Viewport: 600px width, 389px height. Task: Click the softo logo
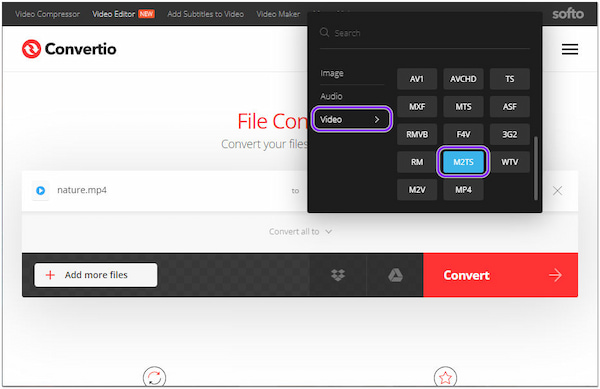point(568,14)
